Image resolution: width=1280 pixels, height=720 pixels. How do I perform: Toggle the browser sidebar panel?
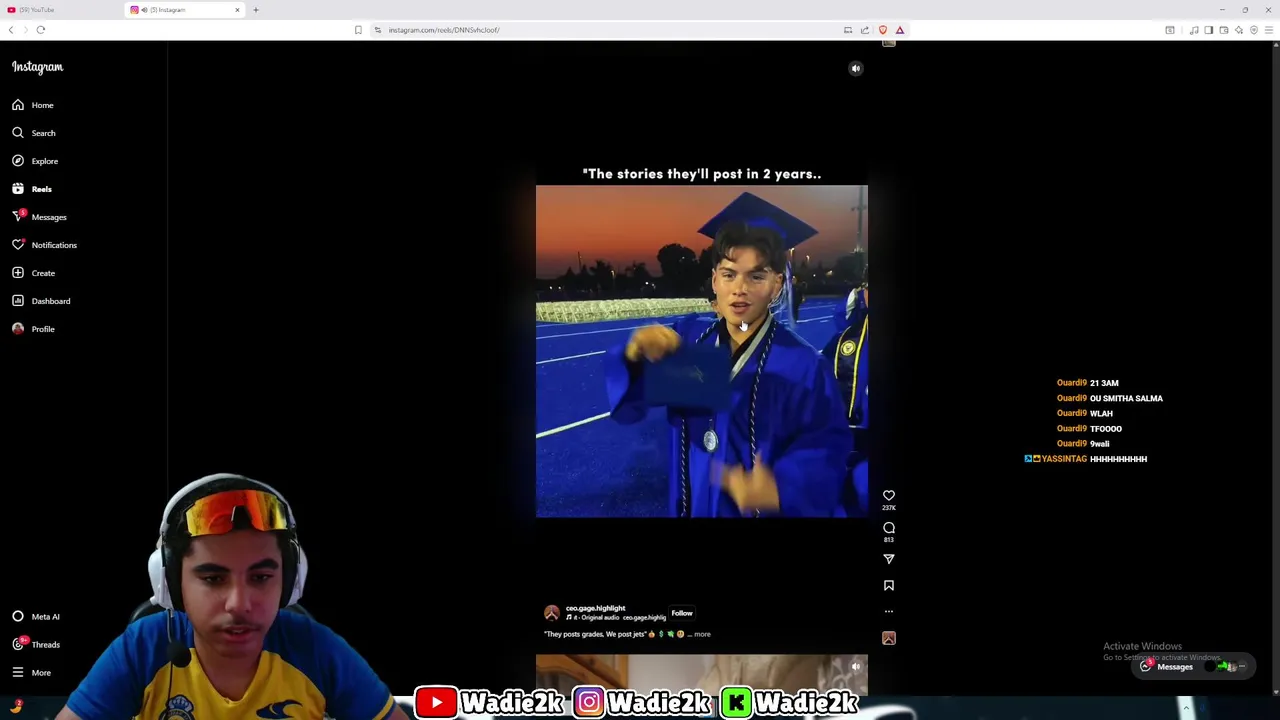click(x=1208, y=30)
